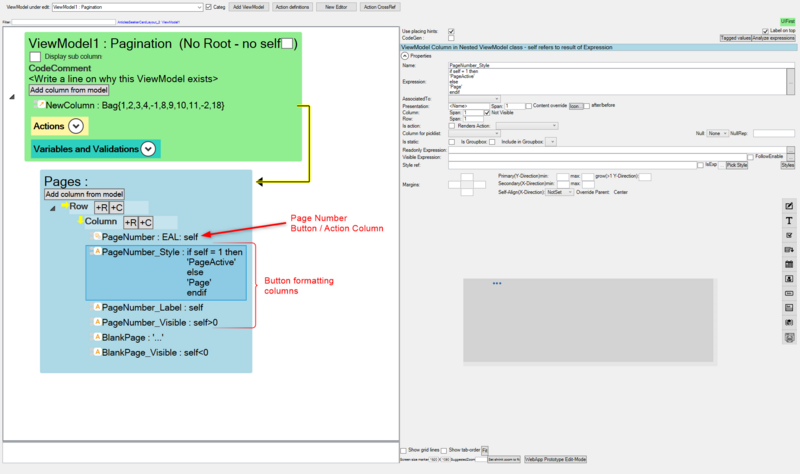The height and width of the screenshot is (474, 800).
Task: Open the Self-Align NotSet dropdown
Action: 559,192
